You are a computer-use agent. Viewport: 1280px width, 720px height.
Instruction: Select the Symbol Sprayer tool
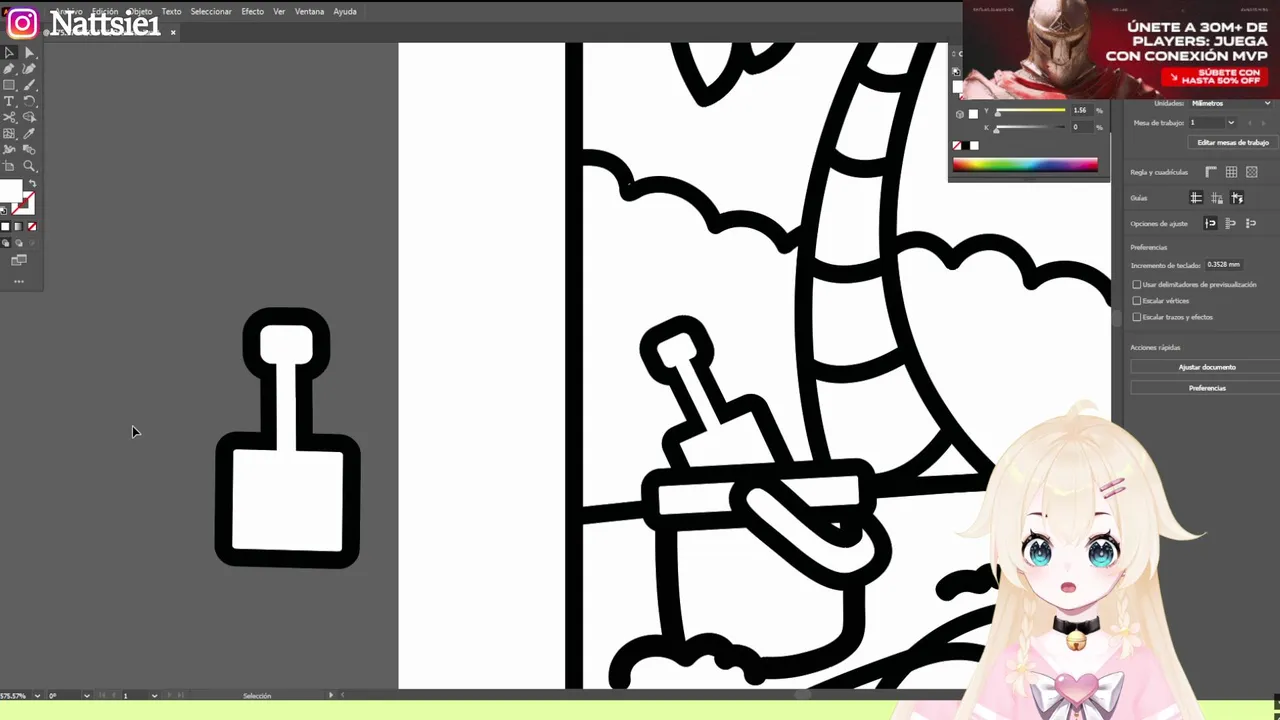coord(9,149)
